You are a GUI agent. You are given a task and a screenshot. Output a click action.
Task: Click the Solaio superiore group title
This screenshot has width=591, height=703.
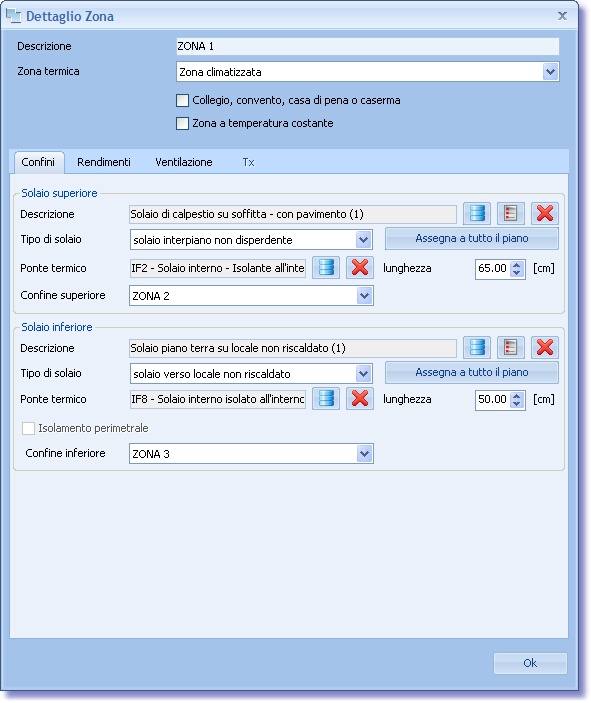(x=59, y=193)
